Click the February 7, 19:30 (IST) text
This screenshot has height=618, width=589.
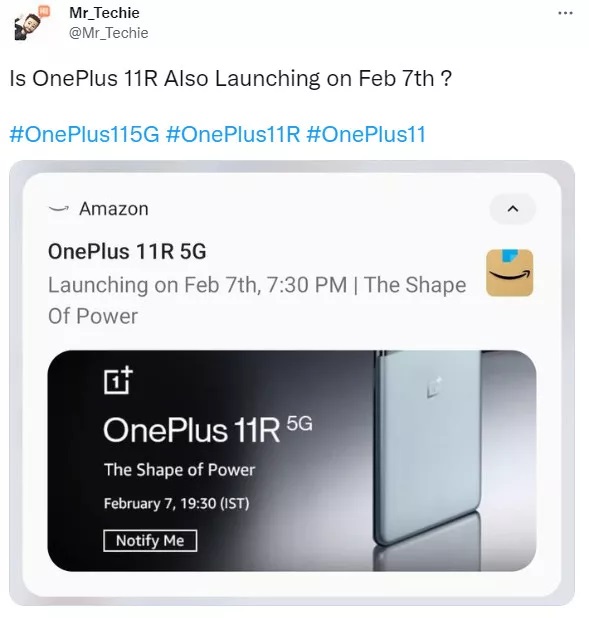[x=177, y=503]
